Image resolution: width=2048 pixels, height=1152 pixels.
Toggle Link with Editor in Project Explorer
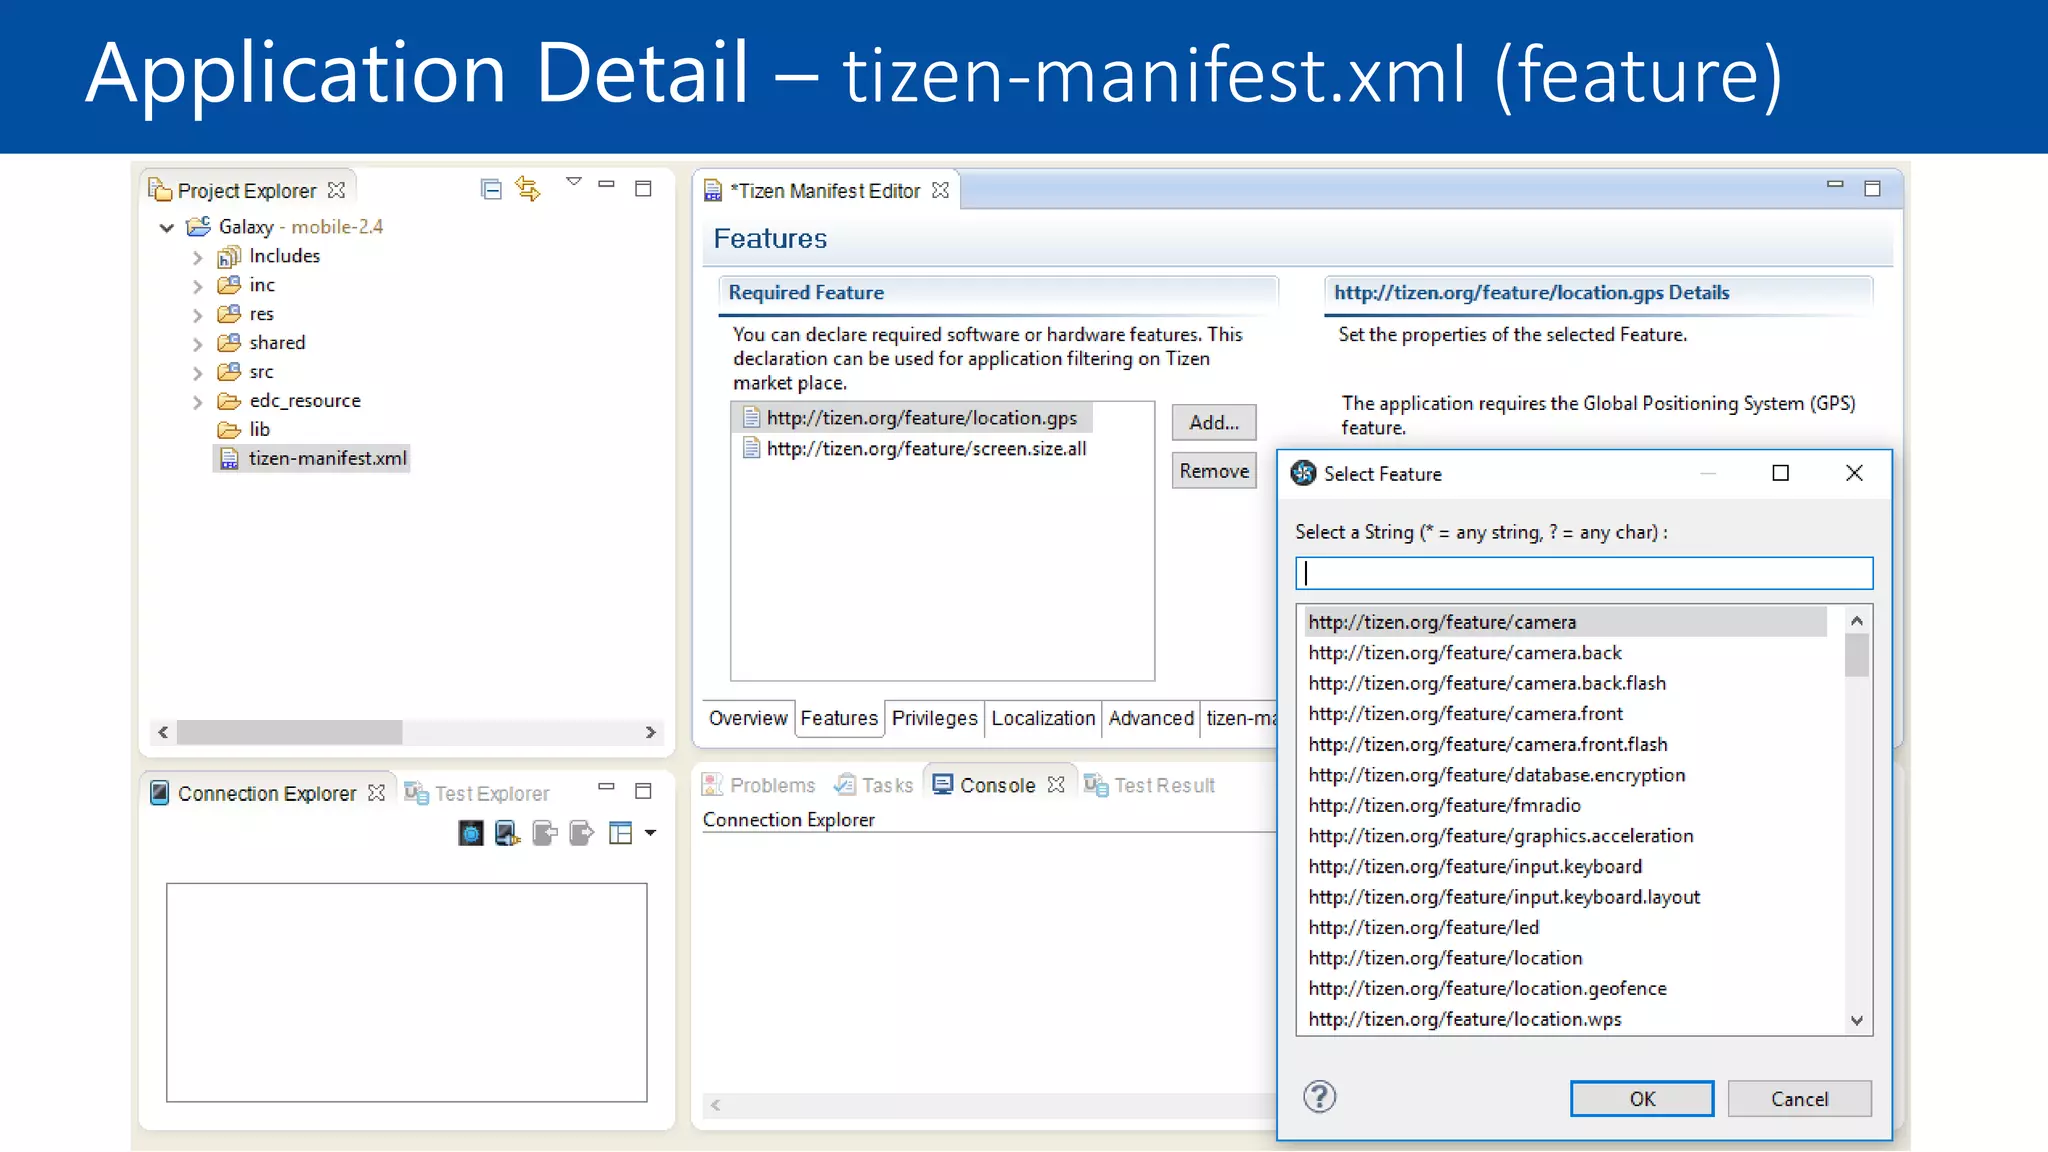coord(528,188)
